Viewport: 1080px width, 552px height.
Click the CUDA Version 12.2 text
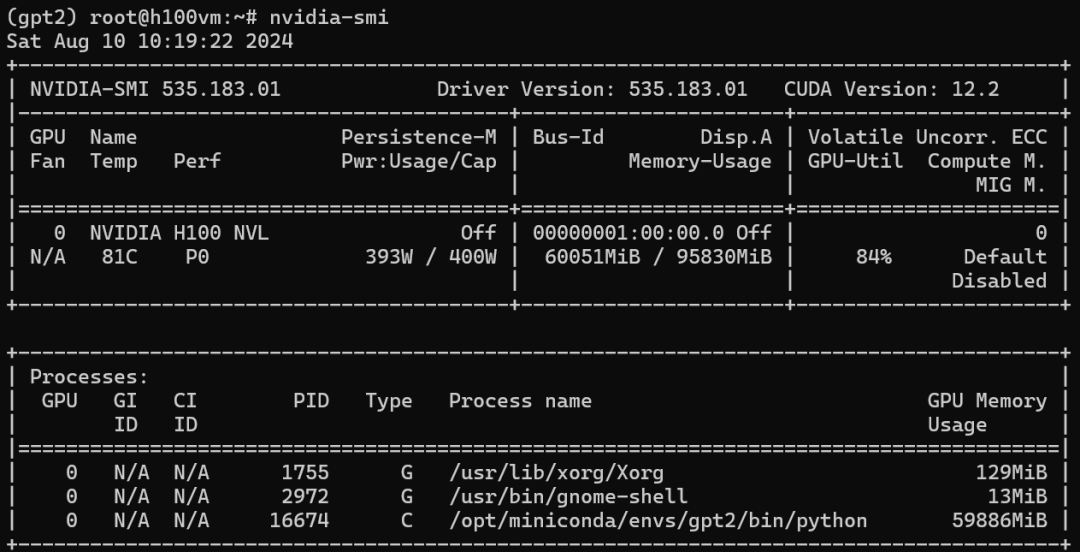(891, 89)
